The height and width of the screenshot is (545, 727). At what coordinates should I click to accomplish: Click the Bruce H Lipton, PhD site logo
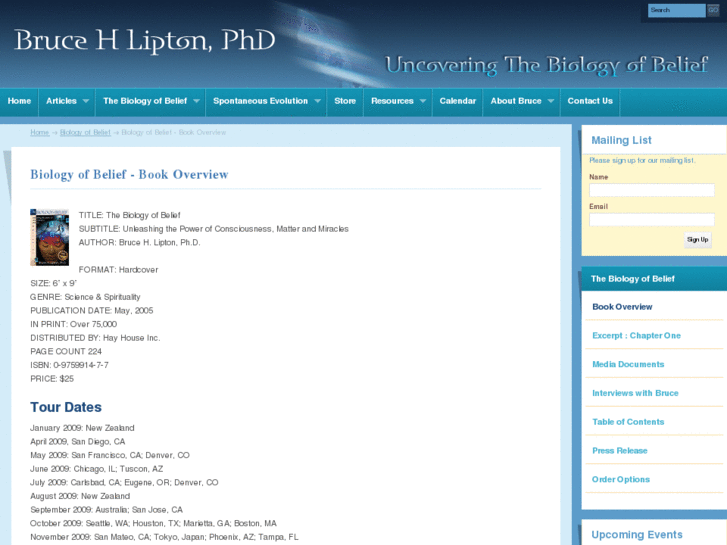coord(145,41)
